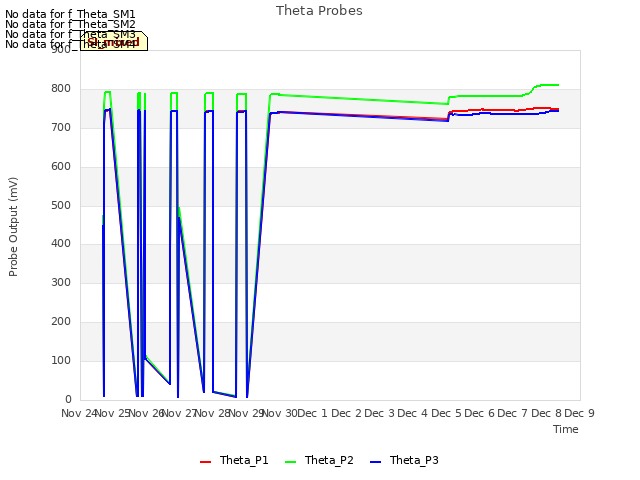640x480 pixels.
Task: Click the Dec 2 x-axis tick label
Action: (x=346, y=413)
